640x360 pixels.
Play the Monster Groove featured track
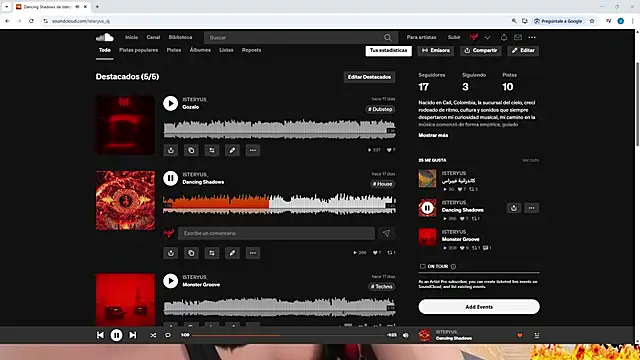pyautogui.click(x=171, y=281)
